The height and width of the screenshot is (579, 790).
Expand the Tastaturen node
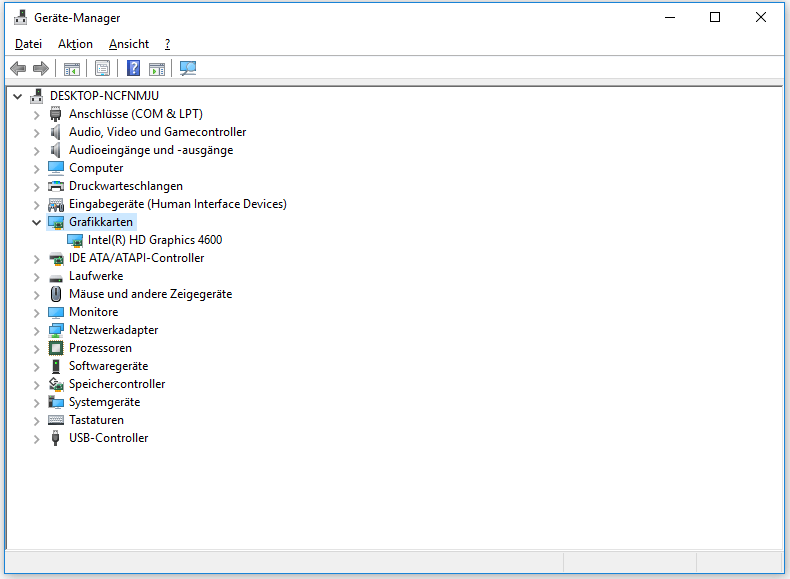tap(36, 421)
